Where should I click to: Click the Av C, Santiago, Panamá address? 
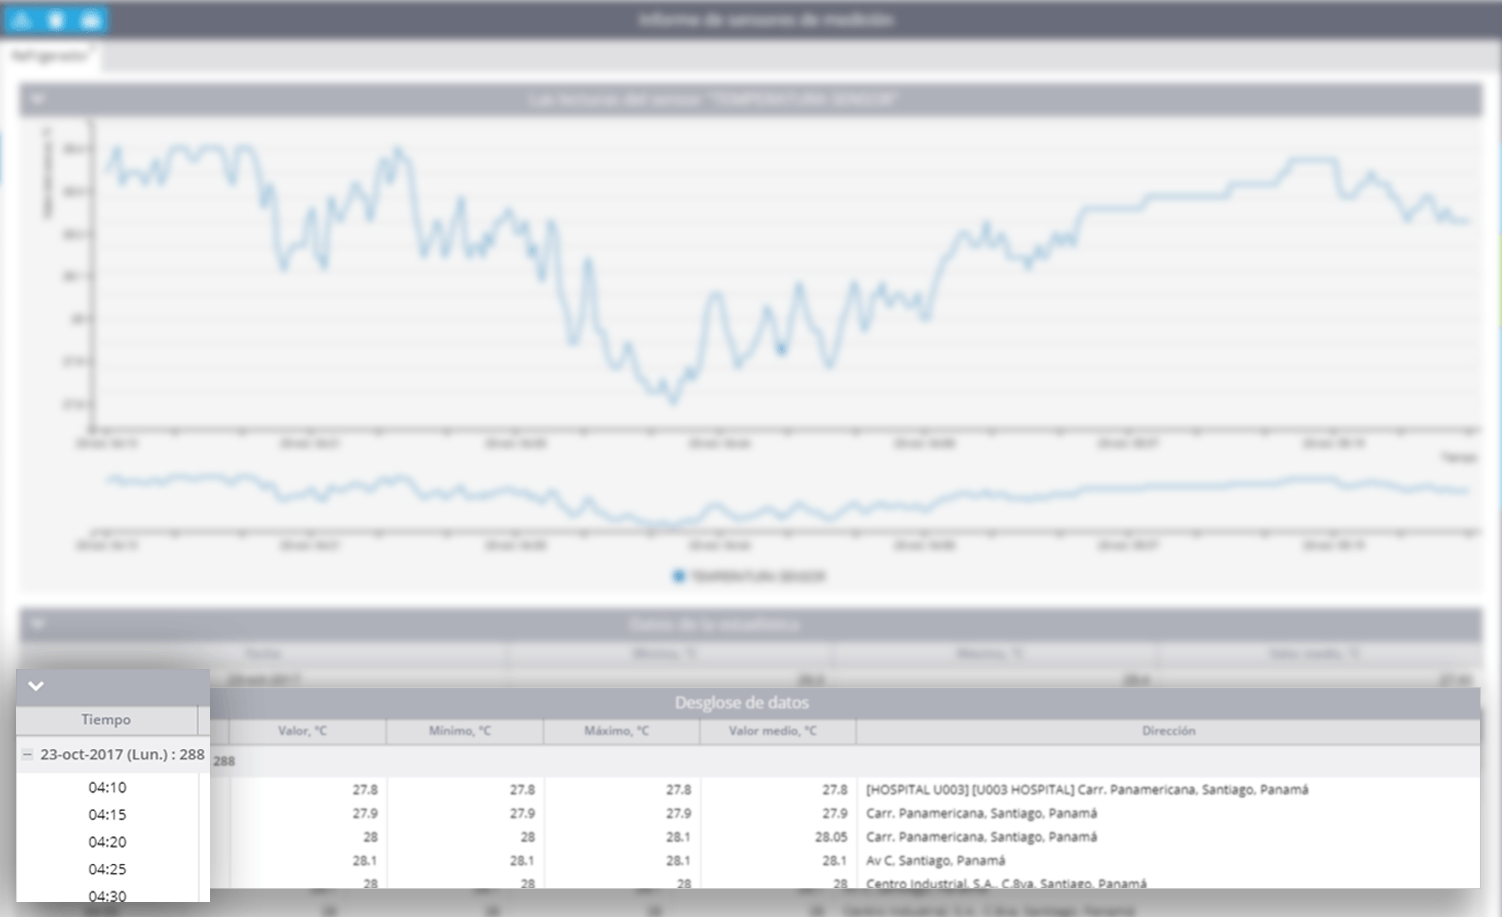pos(935,861)
